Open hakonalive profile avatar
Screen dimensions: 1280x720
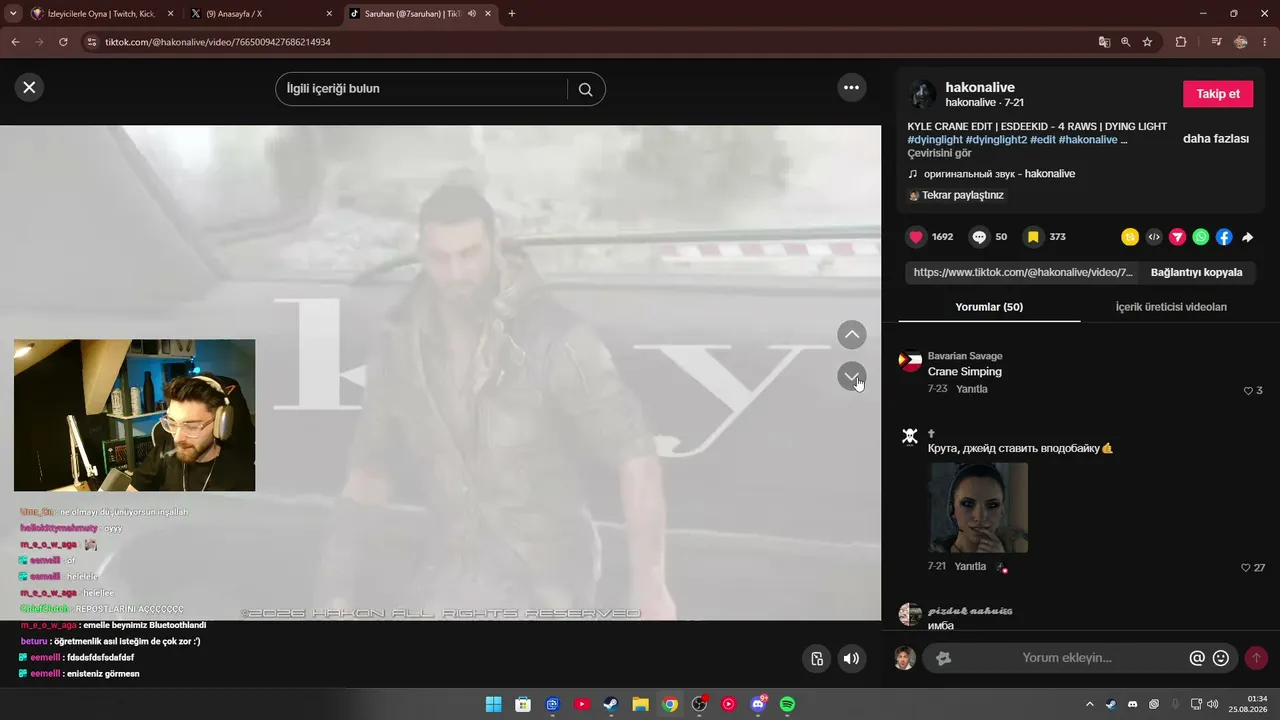pyautogui.click(x=922, y=95)
